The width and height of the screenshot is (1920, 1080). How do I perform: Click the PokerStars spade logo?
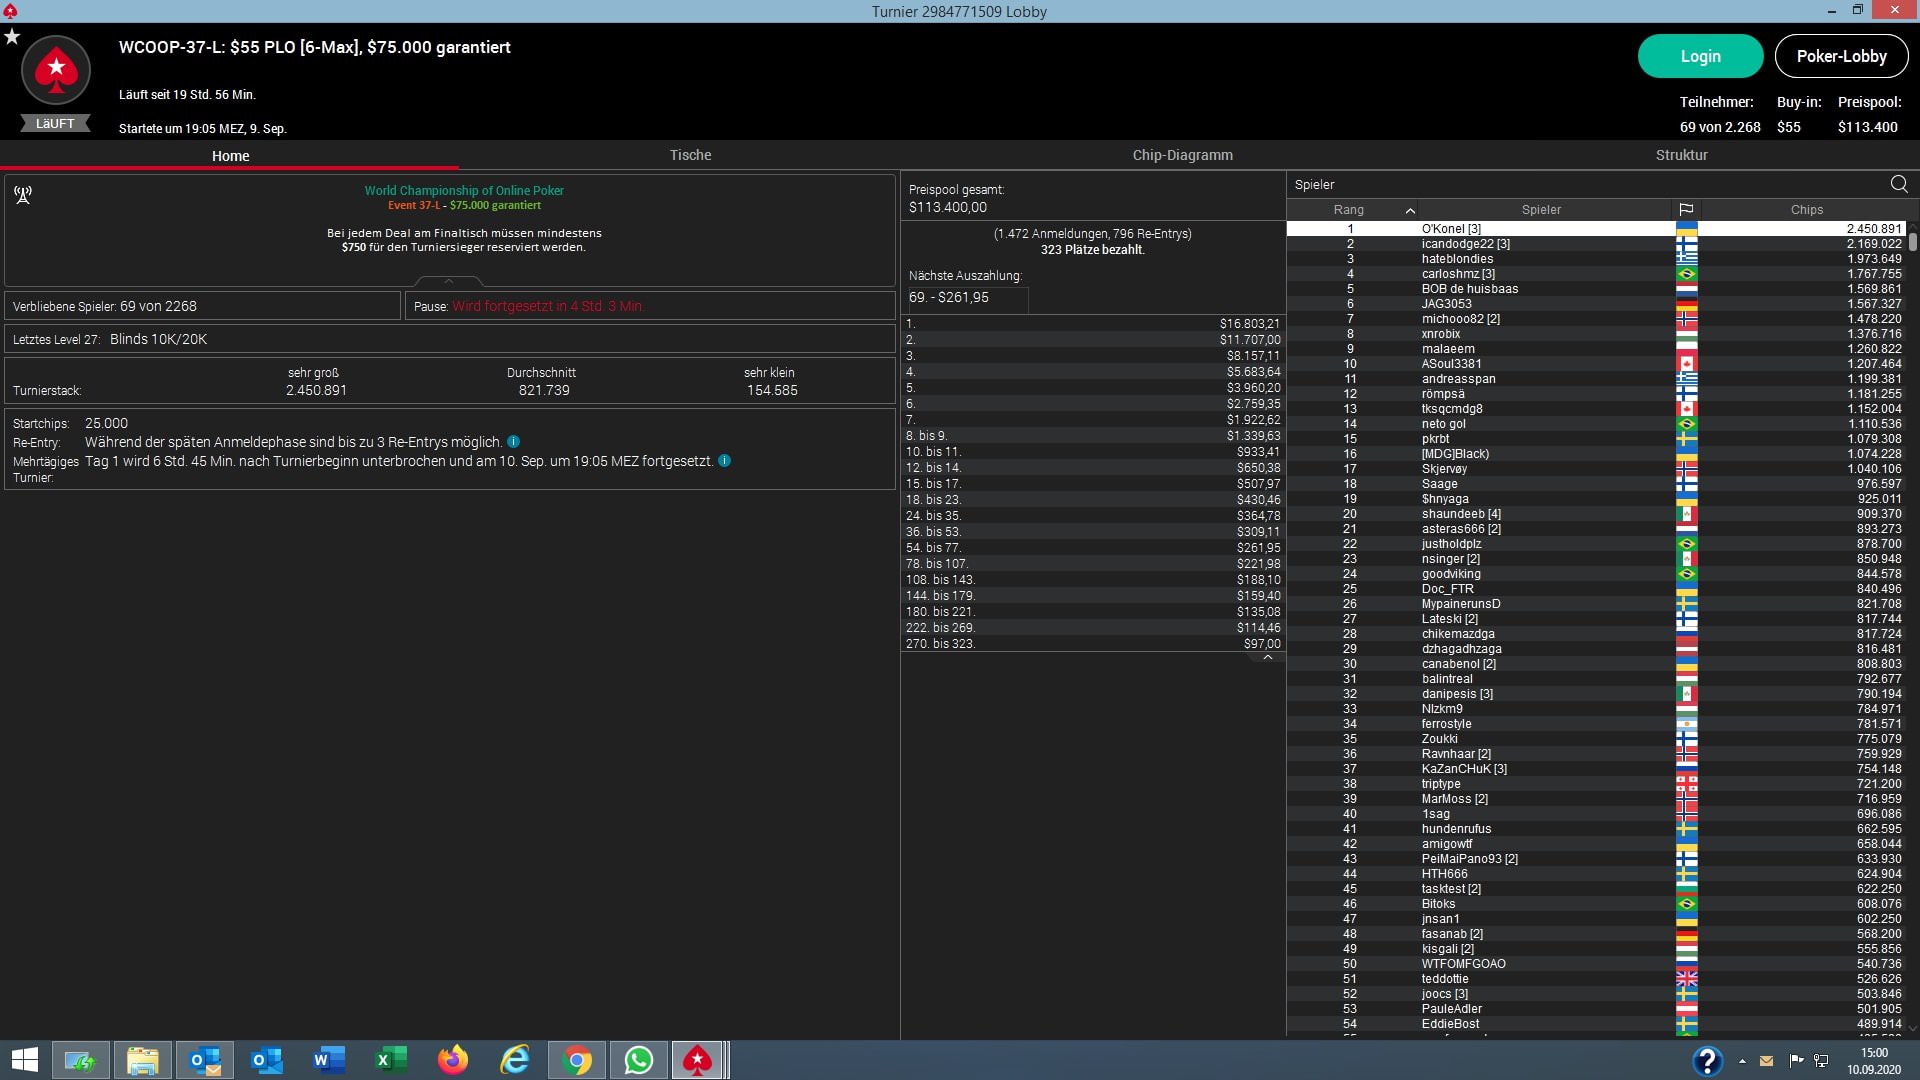[56, 70]
